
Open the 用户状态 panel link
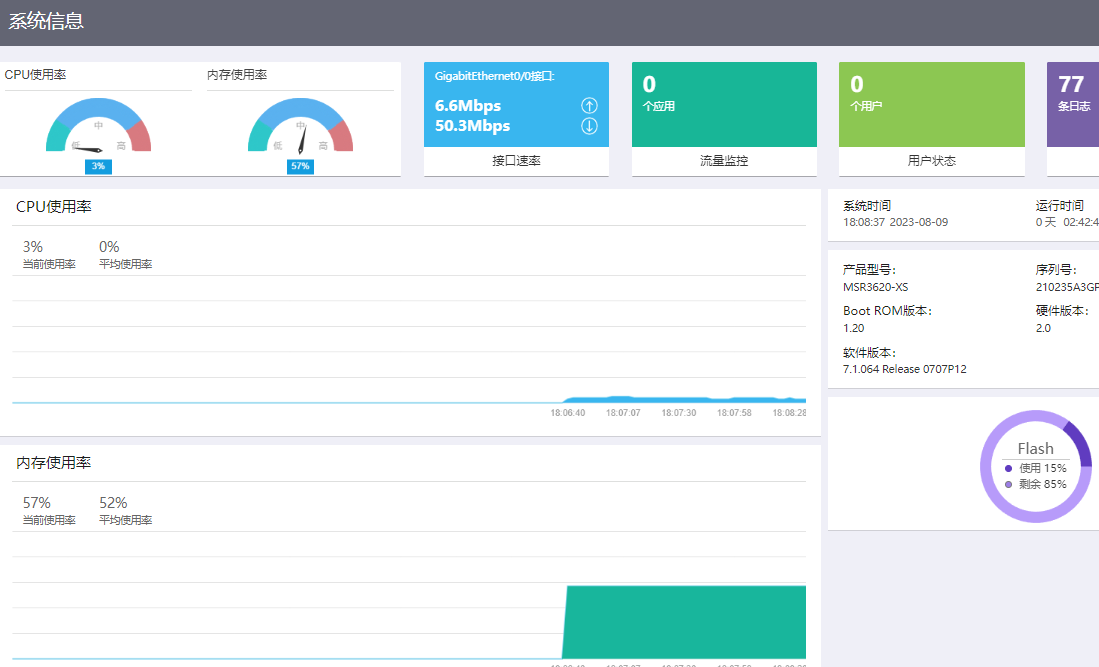click(931, 161)
